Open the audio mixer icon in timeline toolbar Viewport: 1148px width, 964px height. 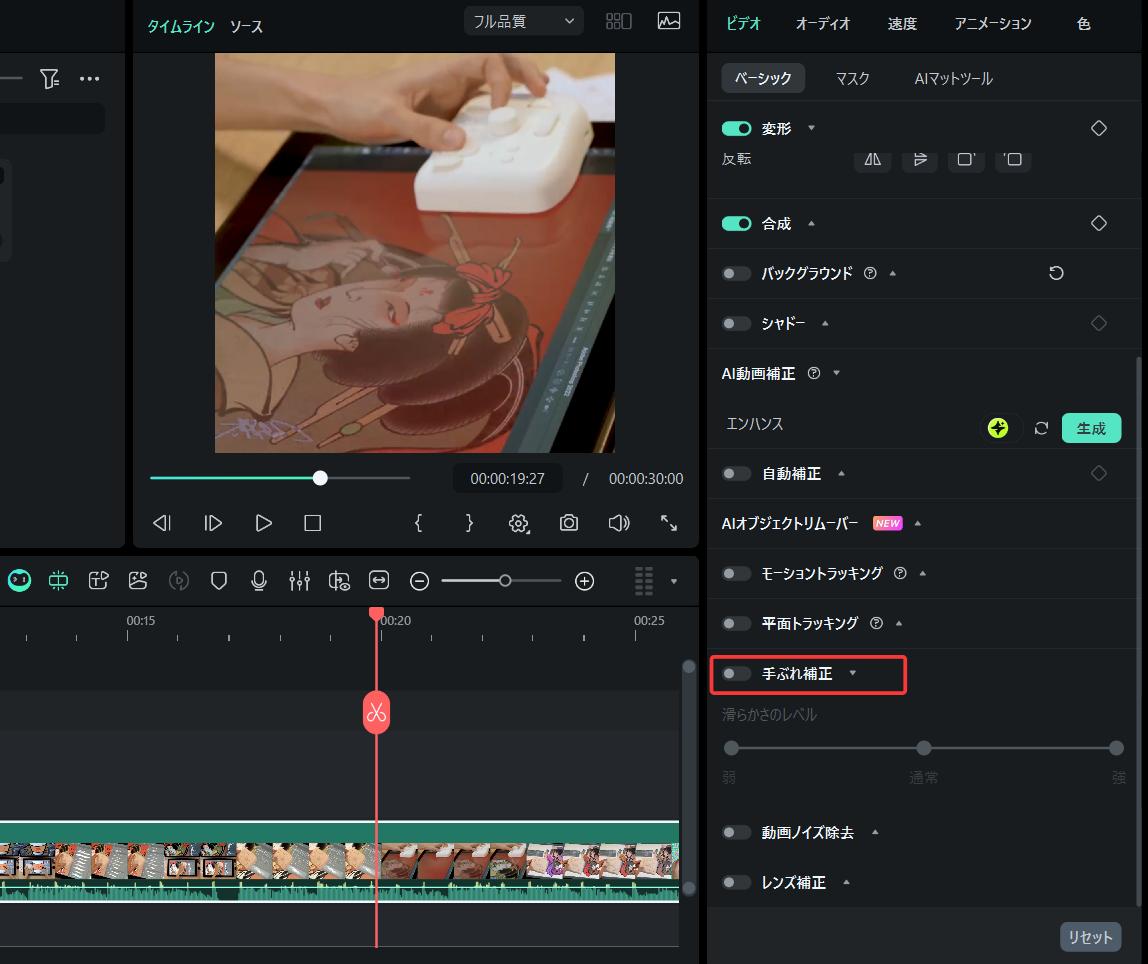pyautogui.click(x=299, y=581)
